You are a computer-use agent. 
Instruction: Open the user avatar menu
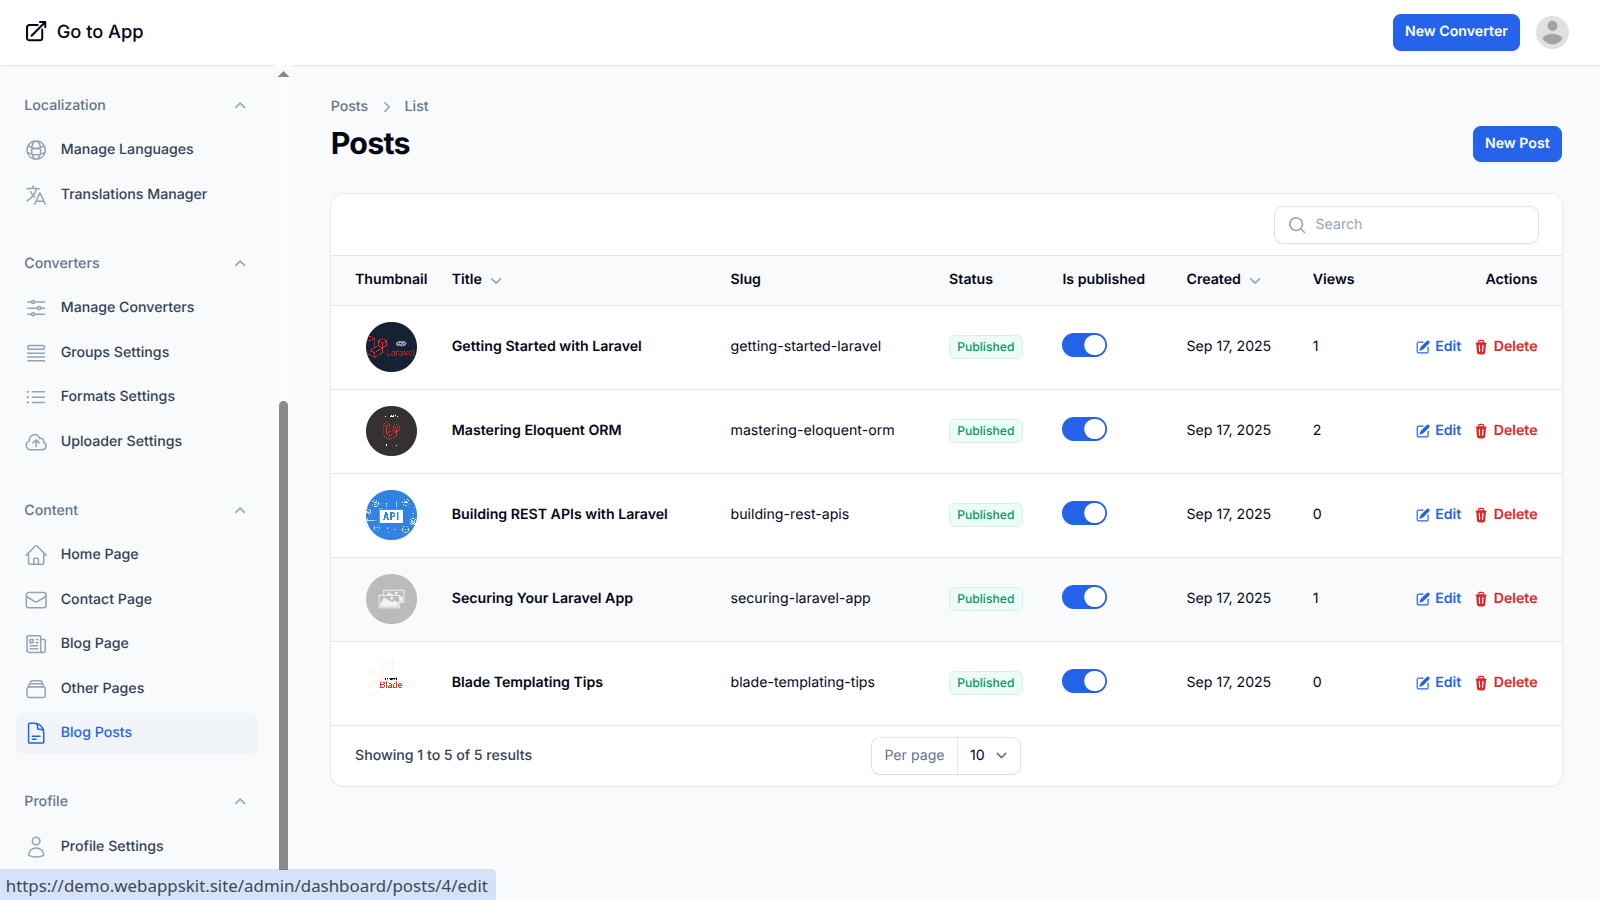click(x=1551, y=32)
